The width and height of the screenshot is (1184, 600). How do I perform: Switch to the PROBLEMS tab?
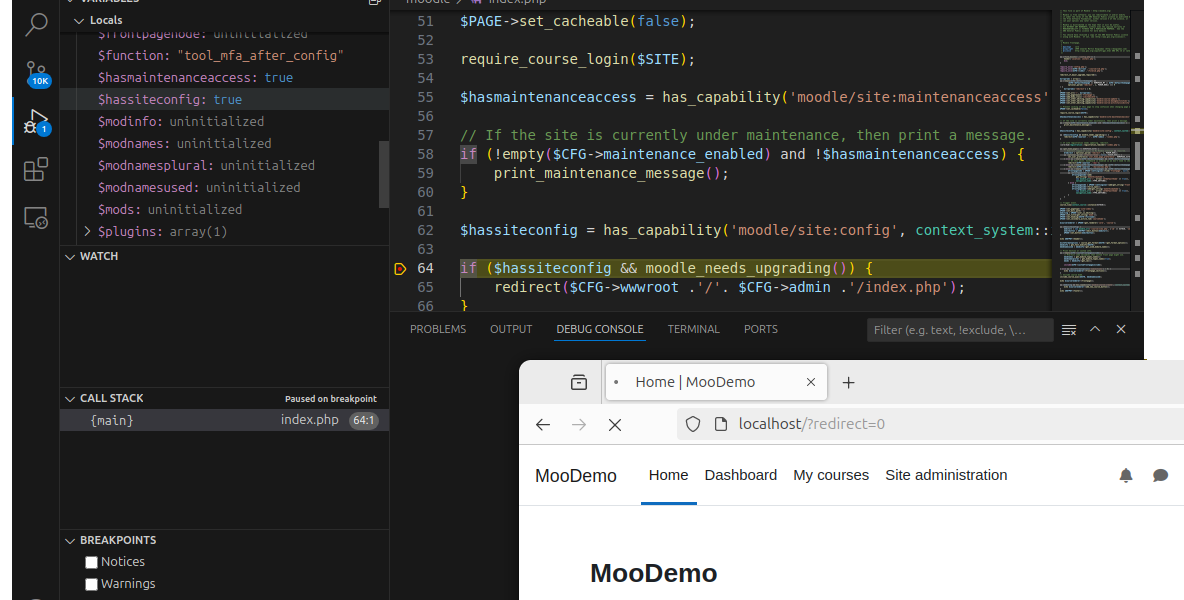(x=438, y=329)
